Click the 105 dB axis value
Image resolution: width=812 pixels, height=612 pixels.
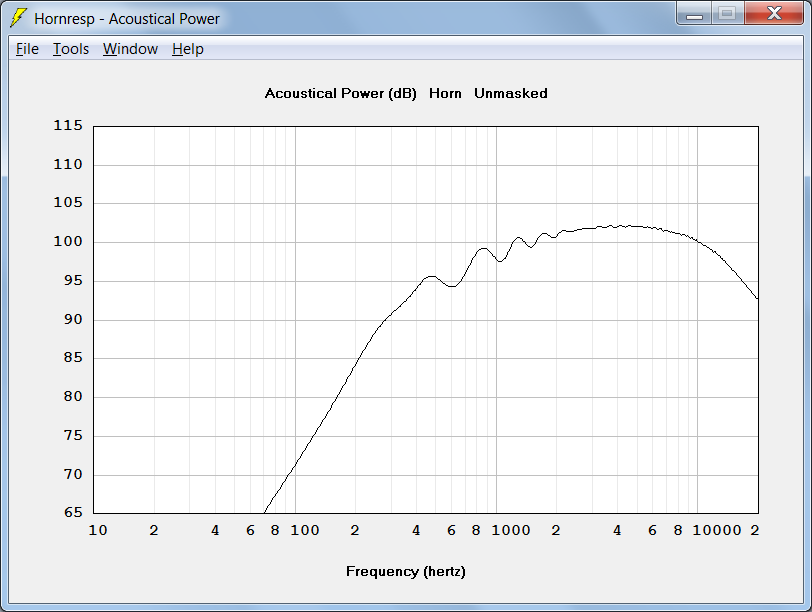pyautogui.click(x=68, y=203)
